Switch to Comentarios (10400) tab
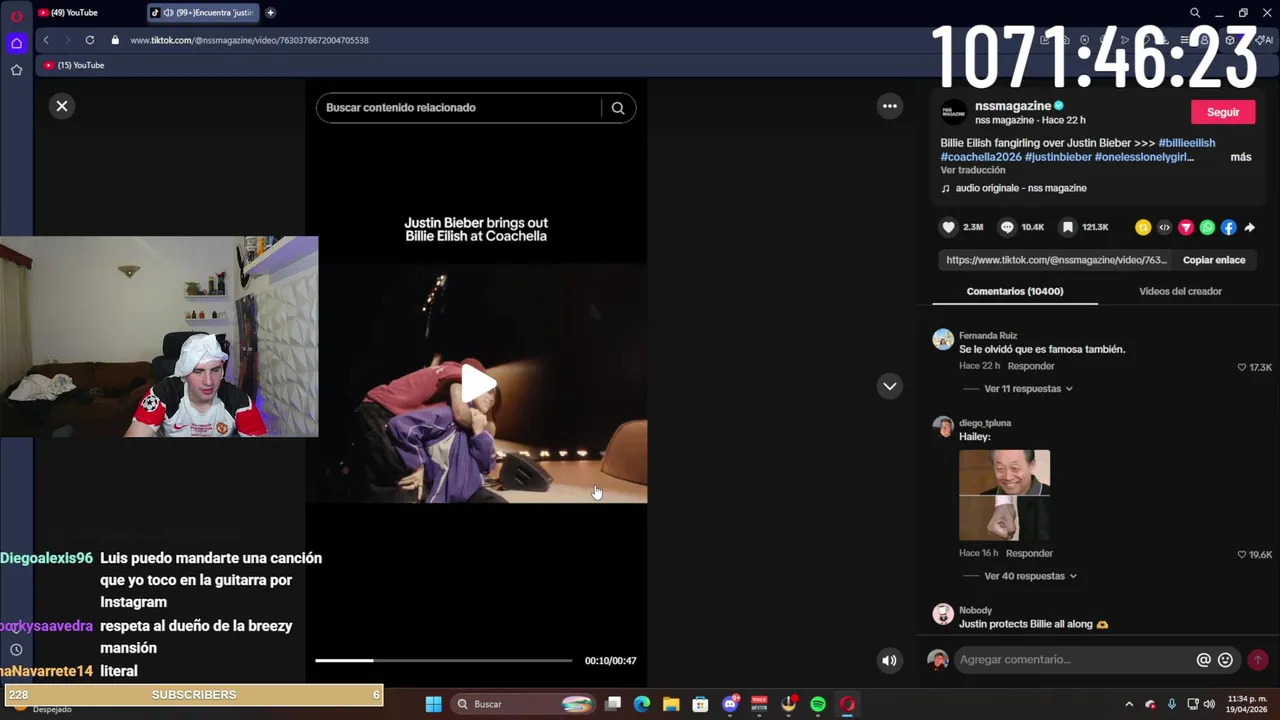The height and width of the screenshot is (720, 1280). pyautogui.click(x=1015, y=291)
